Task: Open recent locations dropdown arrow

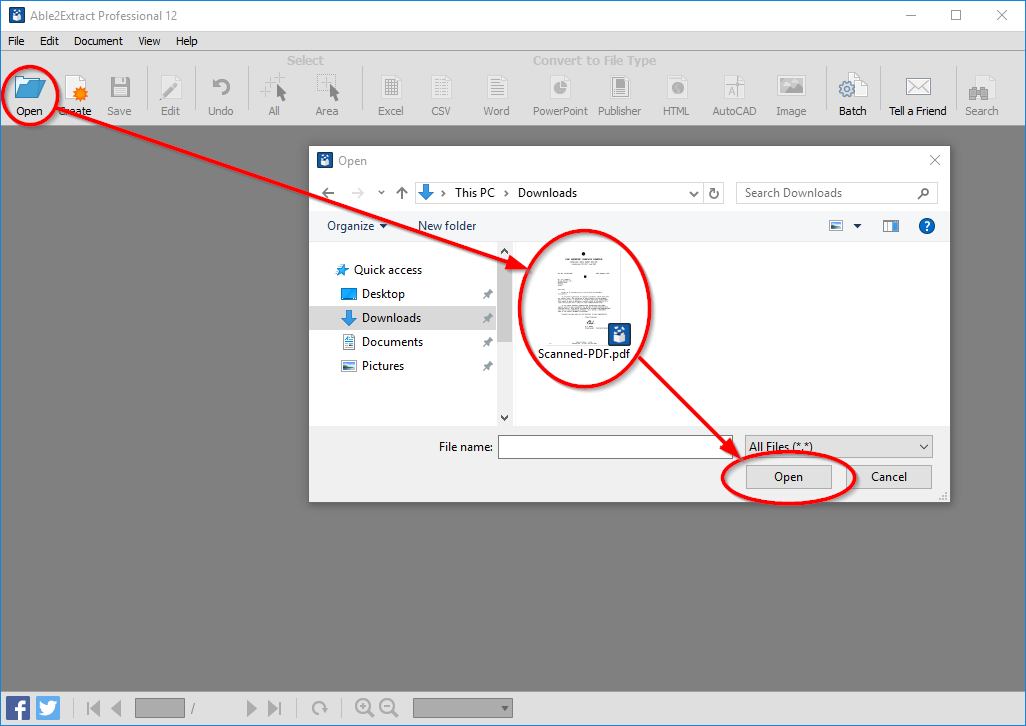Action: coord(381,193)
